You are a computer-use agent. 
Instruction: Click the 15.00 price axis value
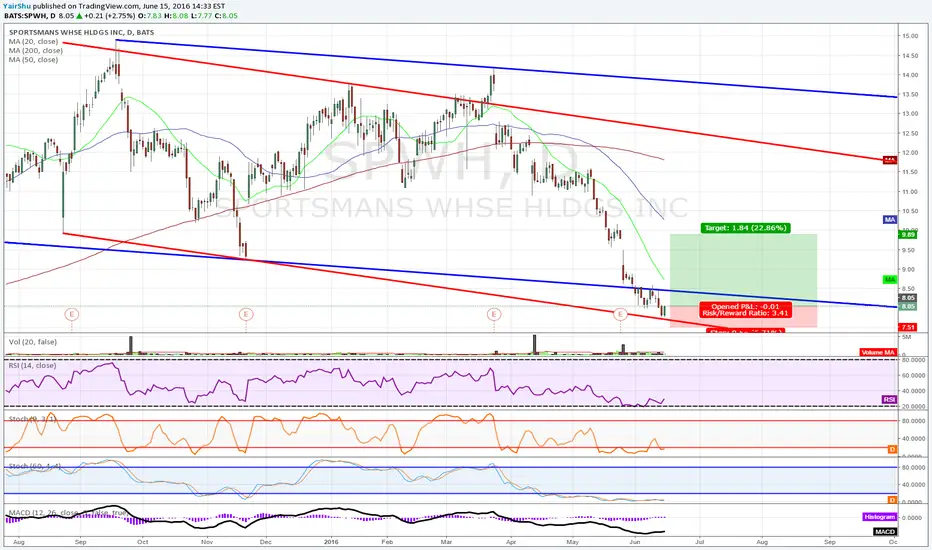click(x=909, y=36)
